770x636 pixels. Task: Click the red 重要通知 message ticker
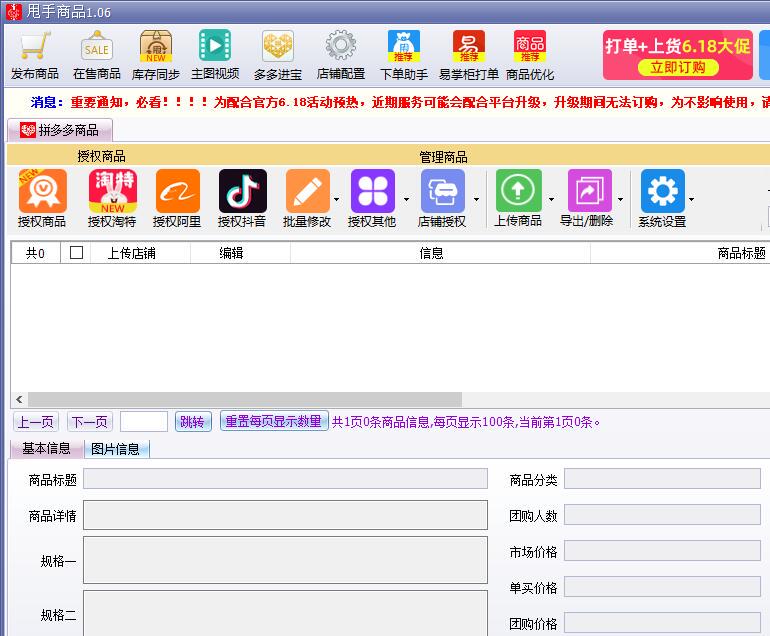[420, 102]
